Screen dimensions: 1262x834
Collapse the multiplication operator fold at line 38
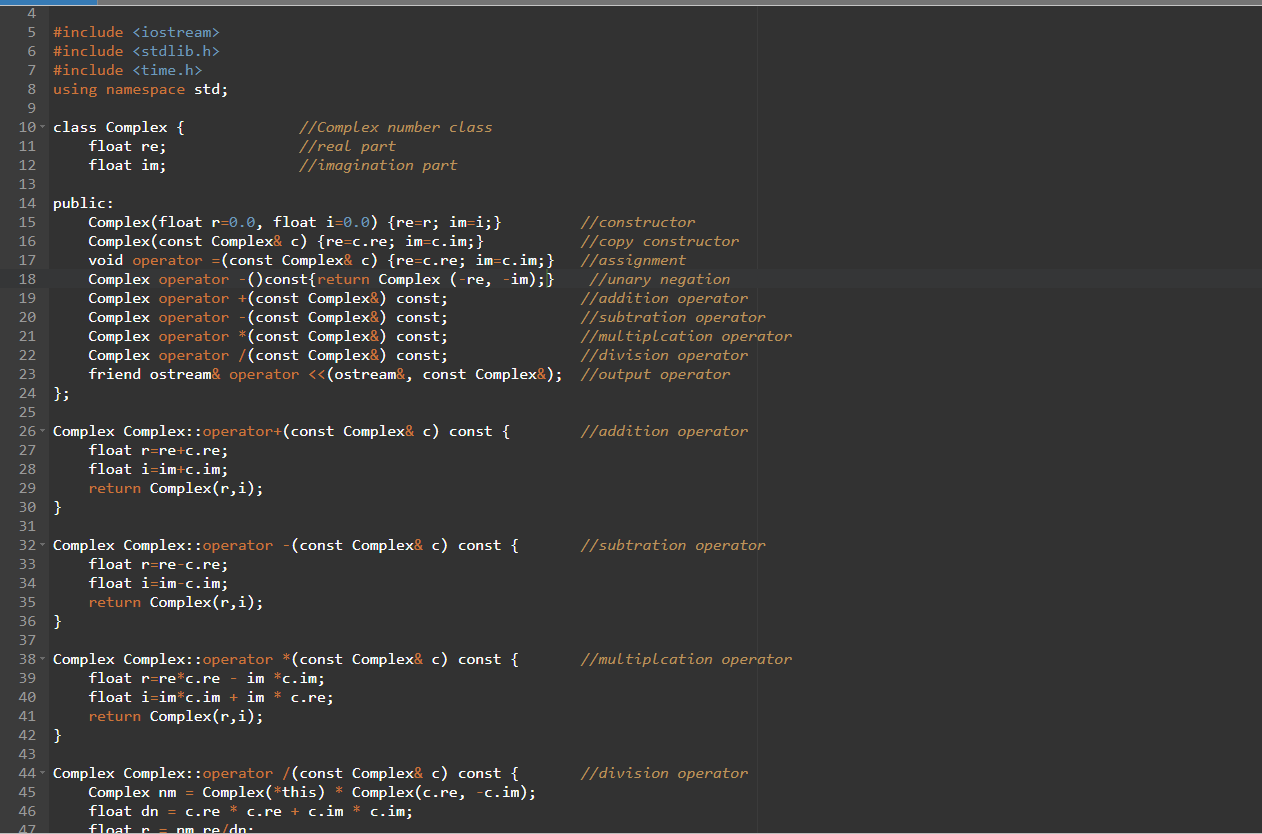[44, 659]
